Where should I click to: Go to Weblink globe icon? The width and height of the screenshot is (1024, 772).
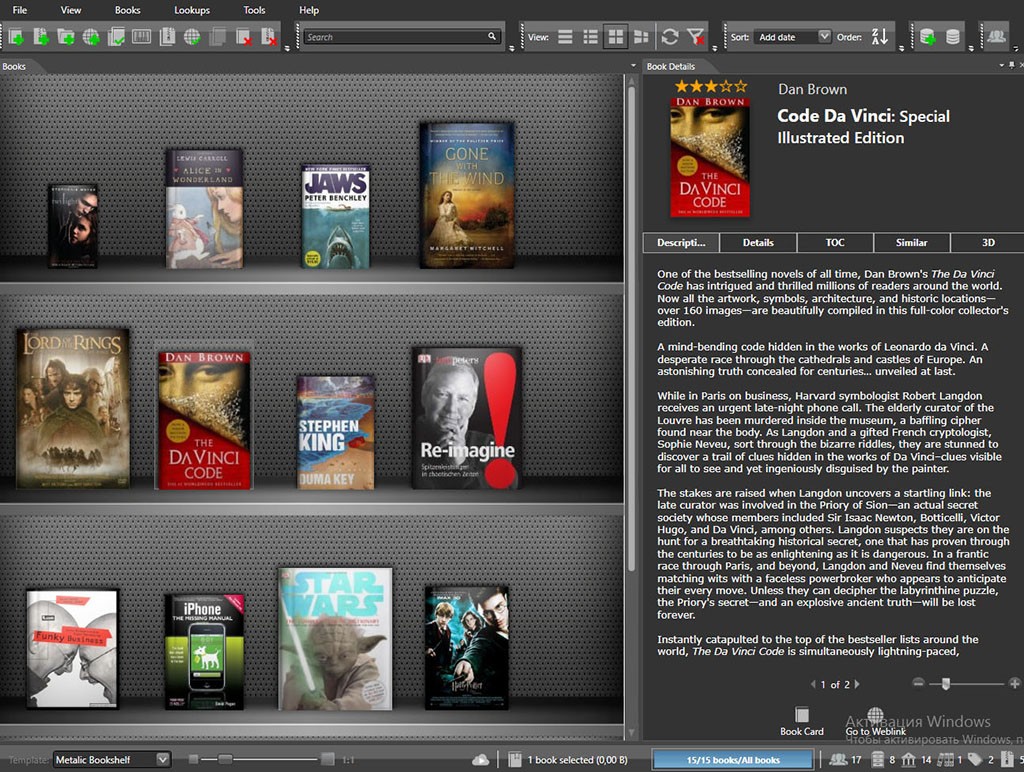click(876, 715)
